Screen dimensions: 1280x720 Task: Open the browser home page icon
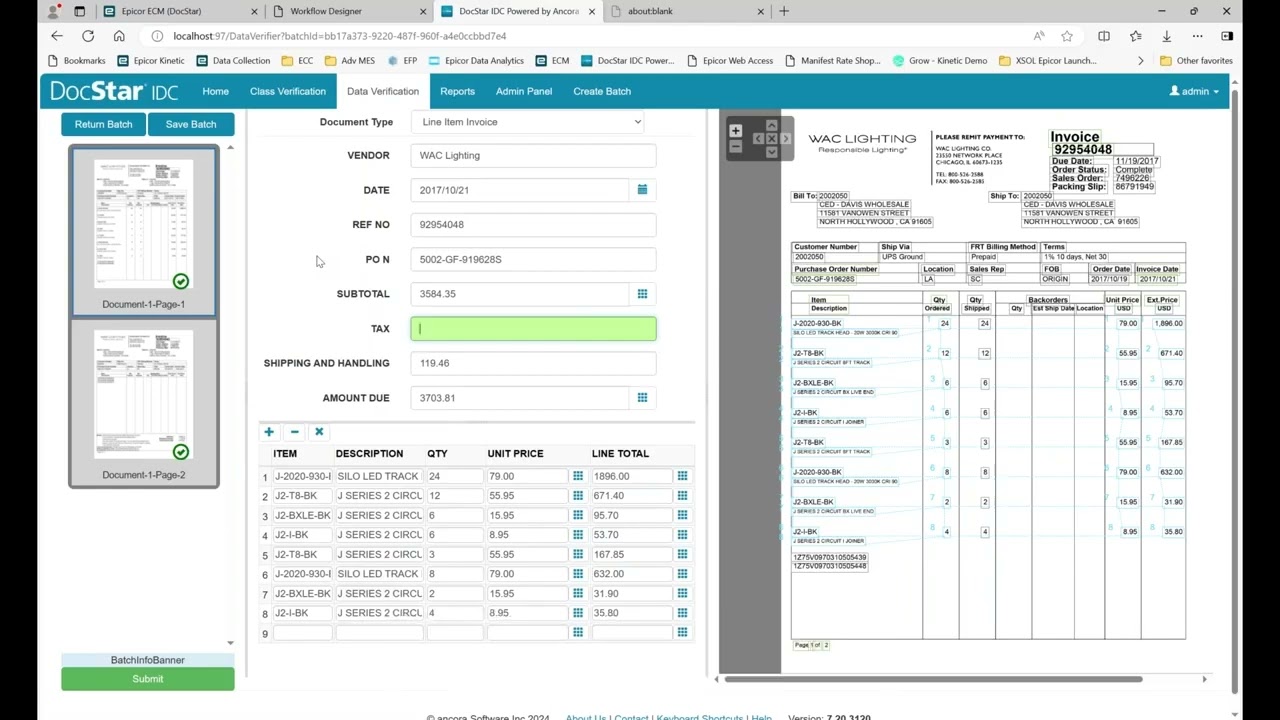pos(119,36)
